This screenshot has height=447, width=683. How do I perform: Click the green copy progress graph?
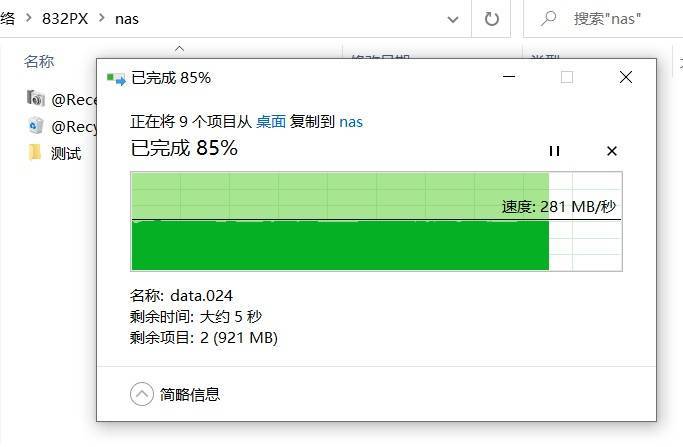tap(376, 221)
